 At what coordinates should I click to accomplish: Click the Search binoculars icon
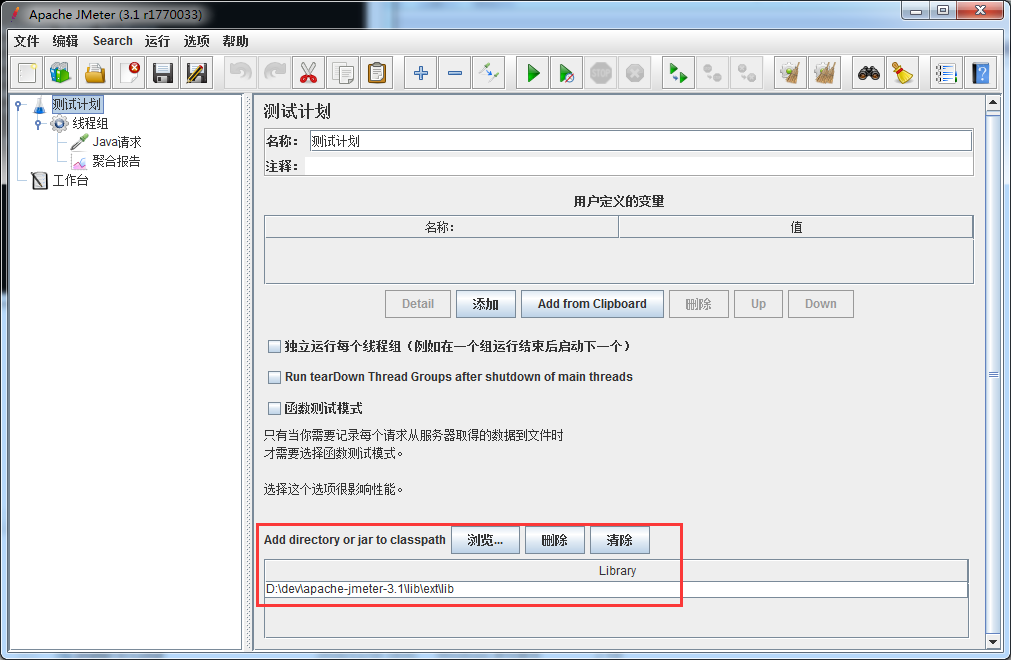tap(869, 73)
